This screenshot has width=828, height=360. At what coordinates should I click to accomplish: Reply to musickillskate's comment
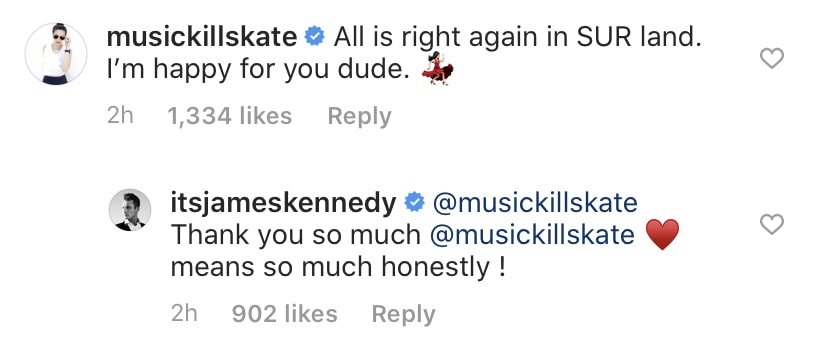click(x=360, y=117)
